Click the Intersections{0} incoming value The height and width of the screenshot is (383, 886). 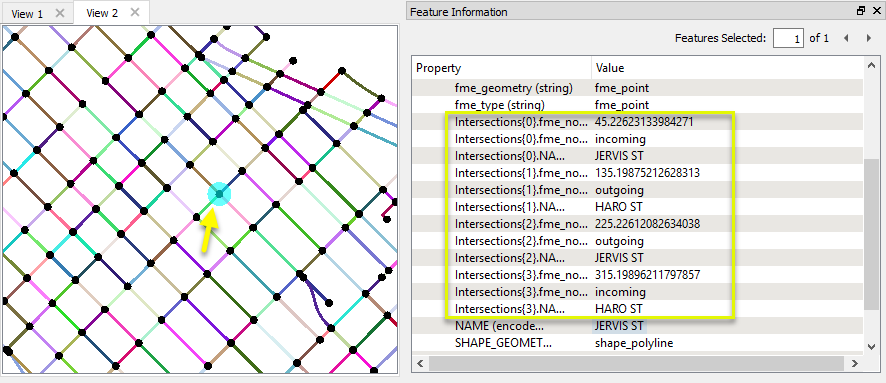click(x=620, y=139)
